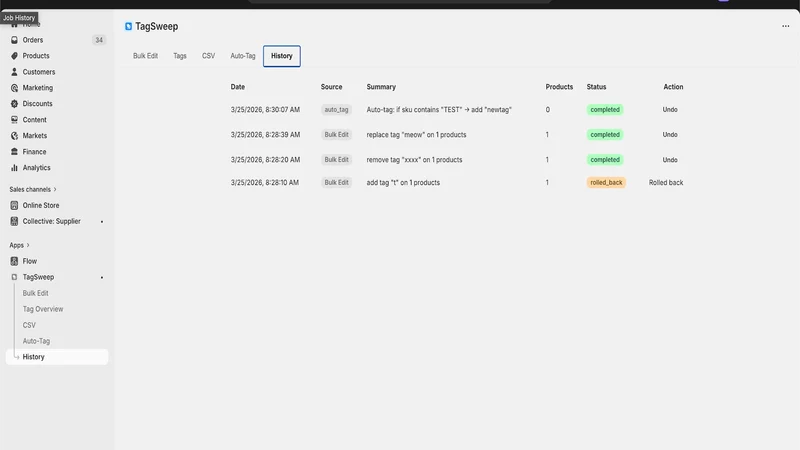
Task: Click the Markets globe icon
Action: pos(14,136)
